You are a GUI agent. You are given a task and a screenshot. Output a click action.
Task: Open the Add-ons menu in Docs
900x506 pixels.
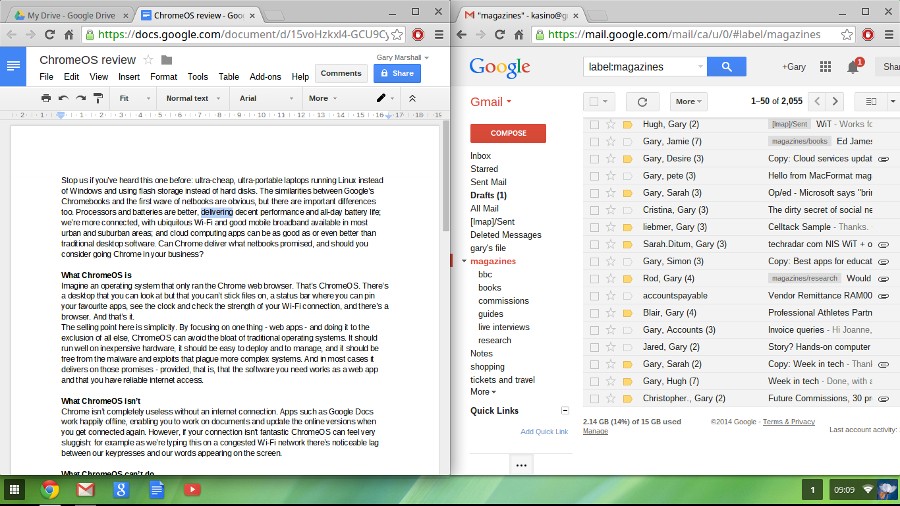click(265, 77)
